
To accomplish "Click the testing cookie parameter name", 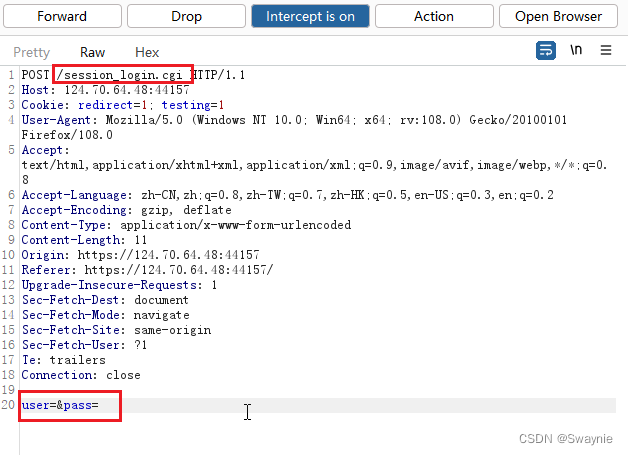I will [186, 105].
